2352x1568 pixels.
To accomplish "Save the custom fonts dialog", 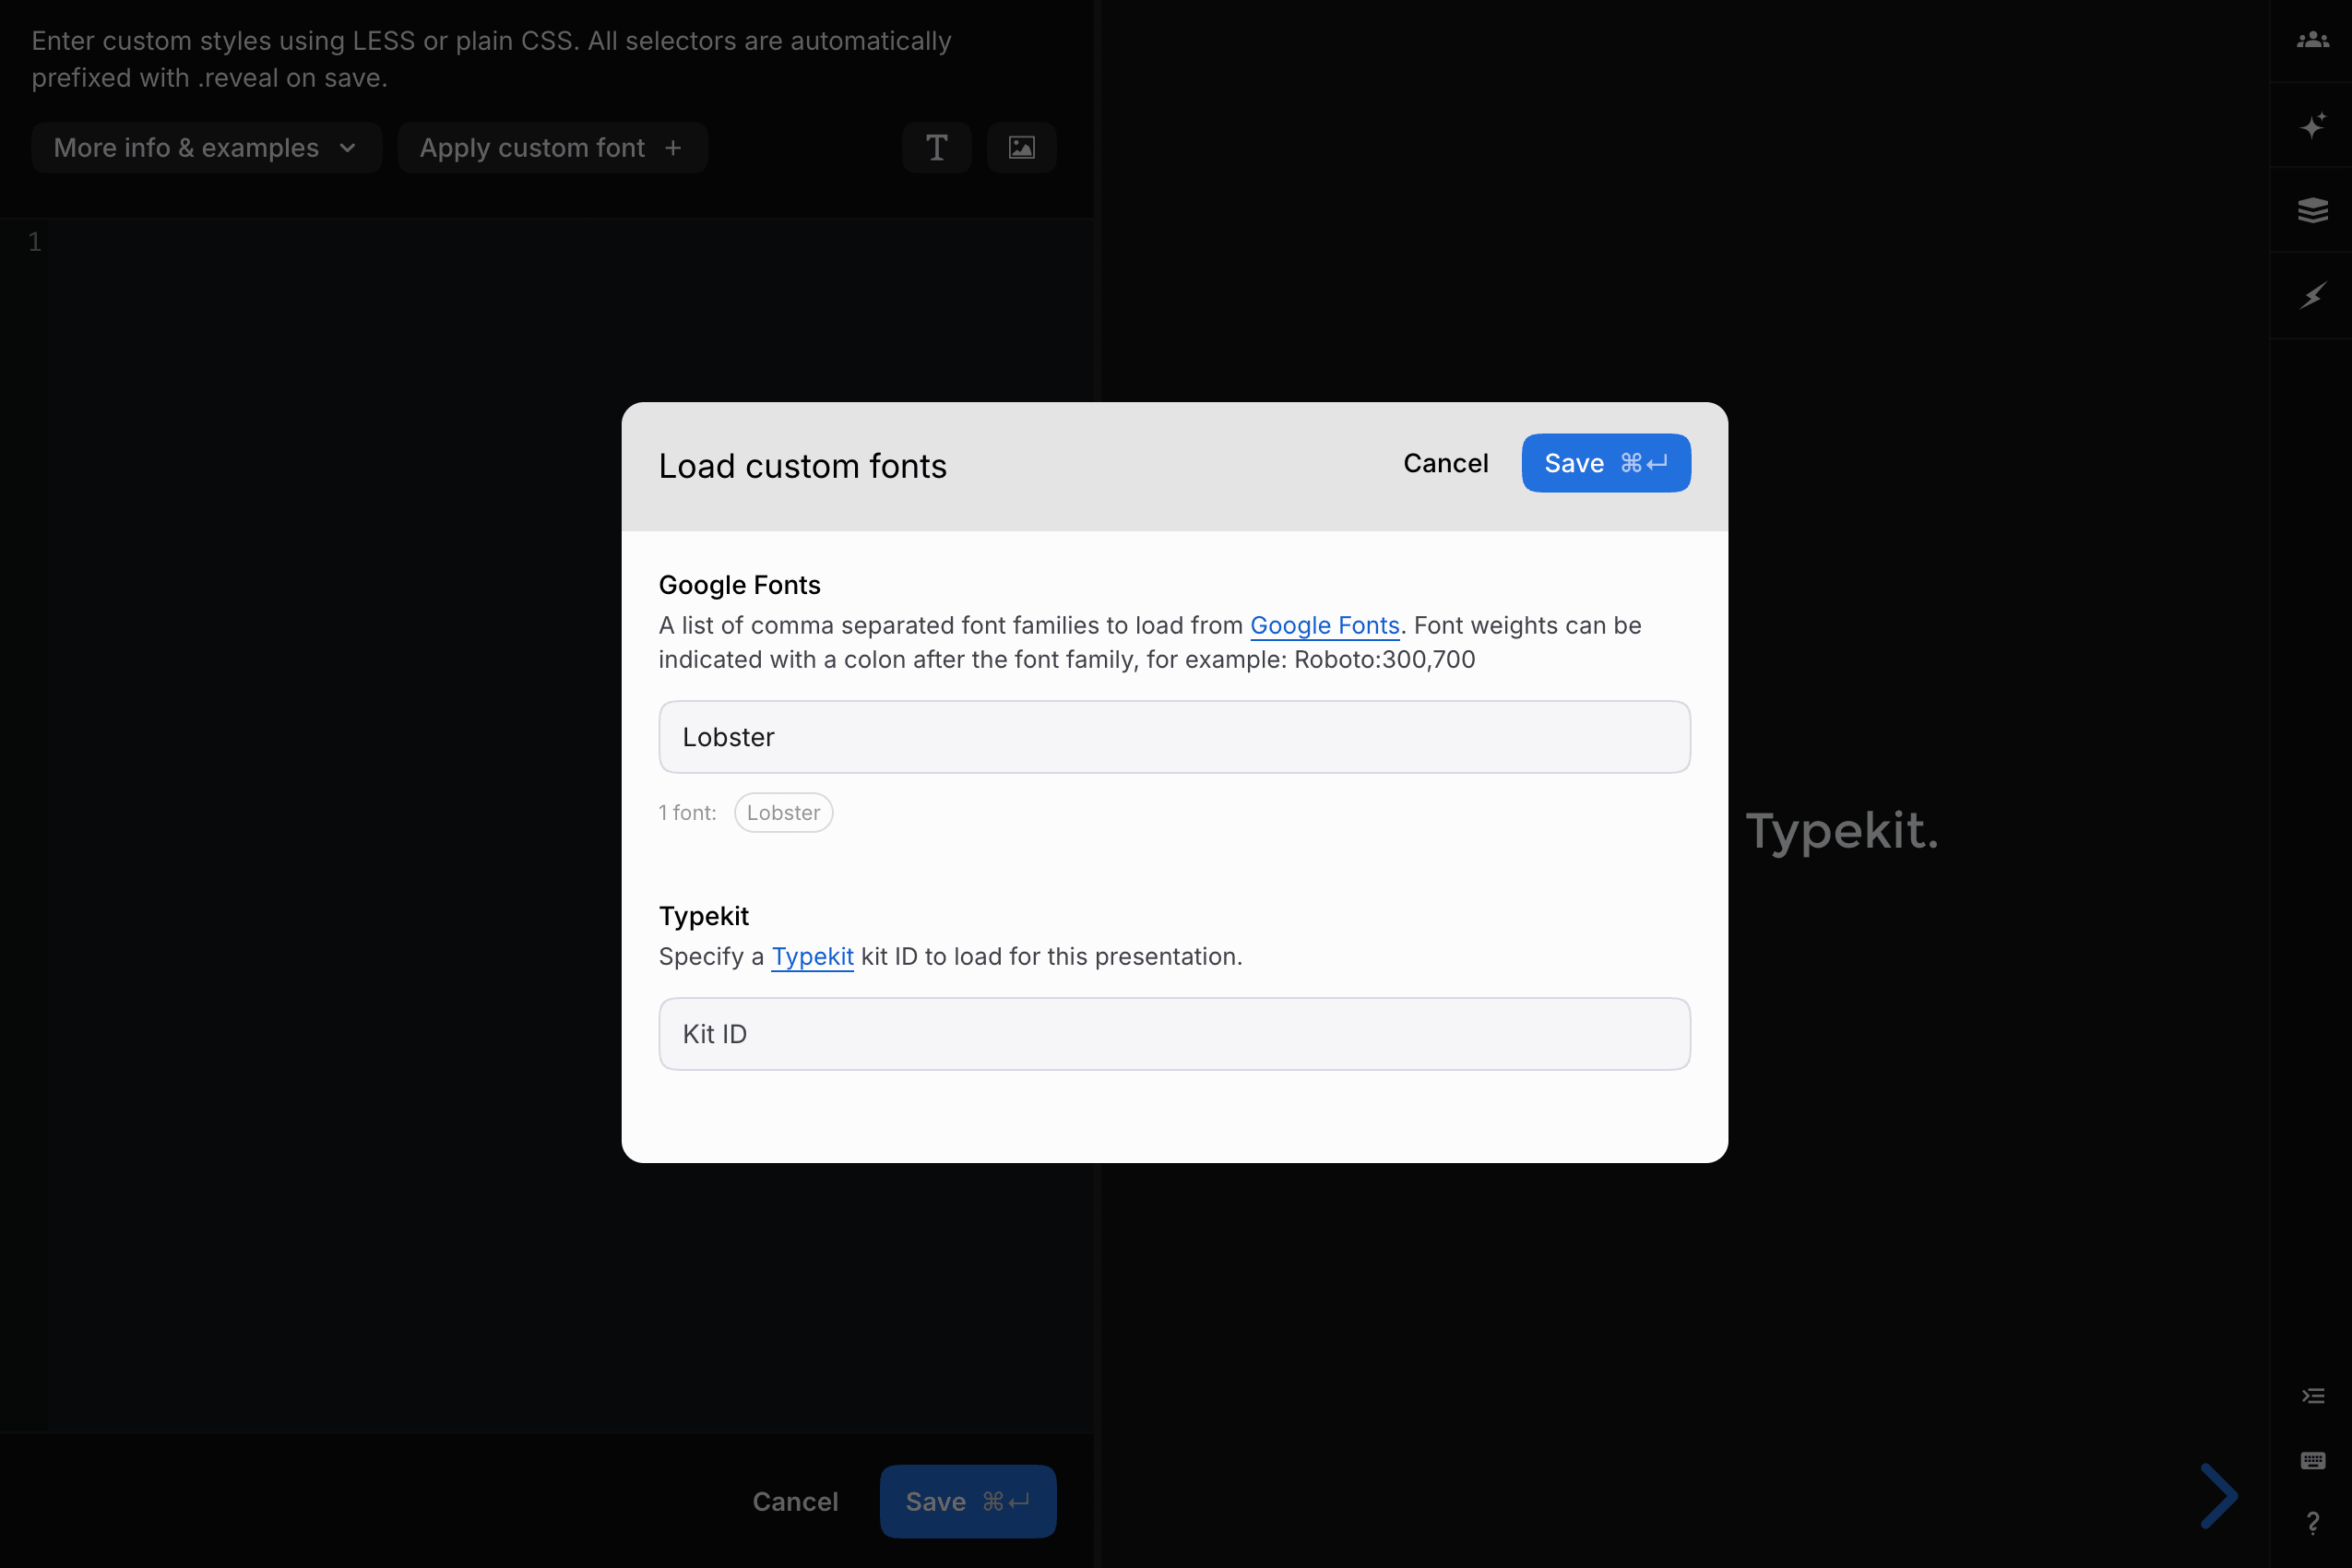I will [x=1606, y=463].
